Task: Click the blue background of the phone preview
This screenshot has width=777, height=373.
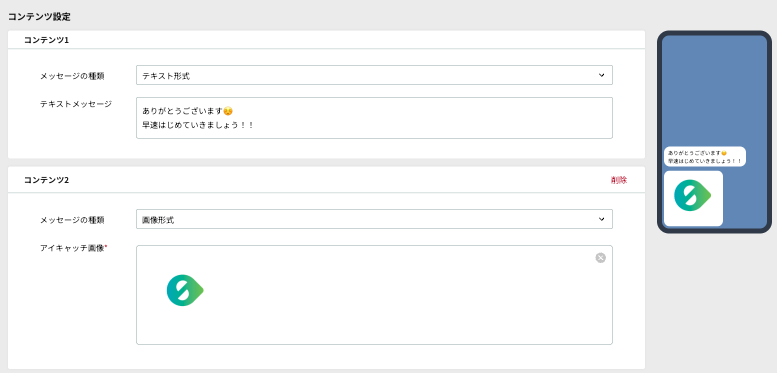Action: tap(714, 89)
